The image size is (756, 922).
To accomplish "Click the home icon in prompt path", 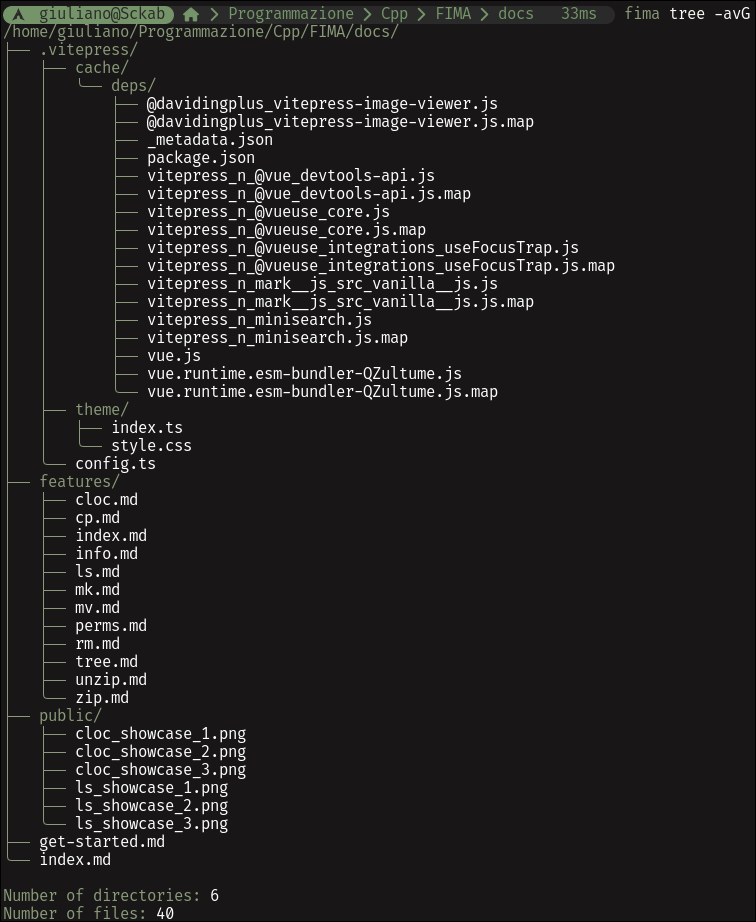I will coord(190,14).
